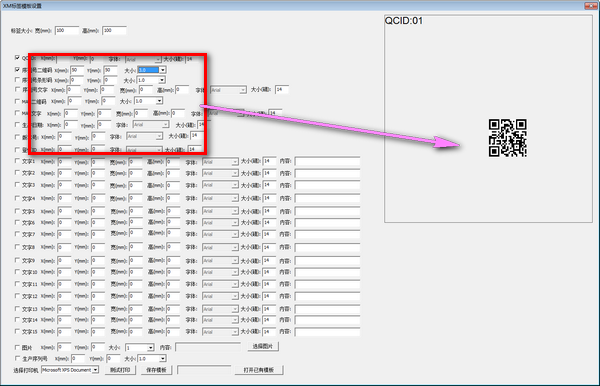Viewport: 600px width, 386px height.
Task: Click the QR code in the label preview
Action: coord(507,138)
